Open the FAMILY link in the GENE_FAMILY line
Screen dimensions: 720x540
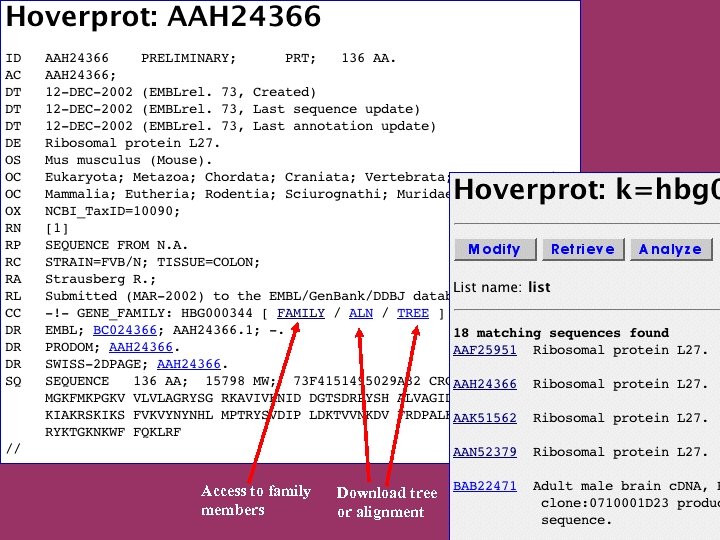(301, 313)
